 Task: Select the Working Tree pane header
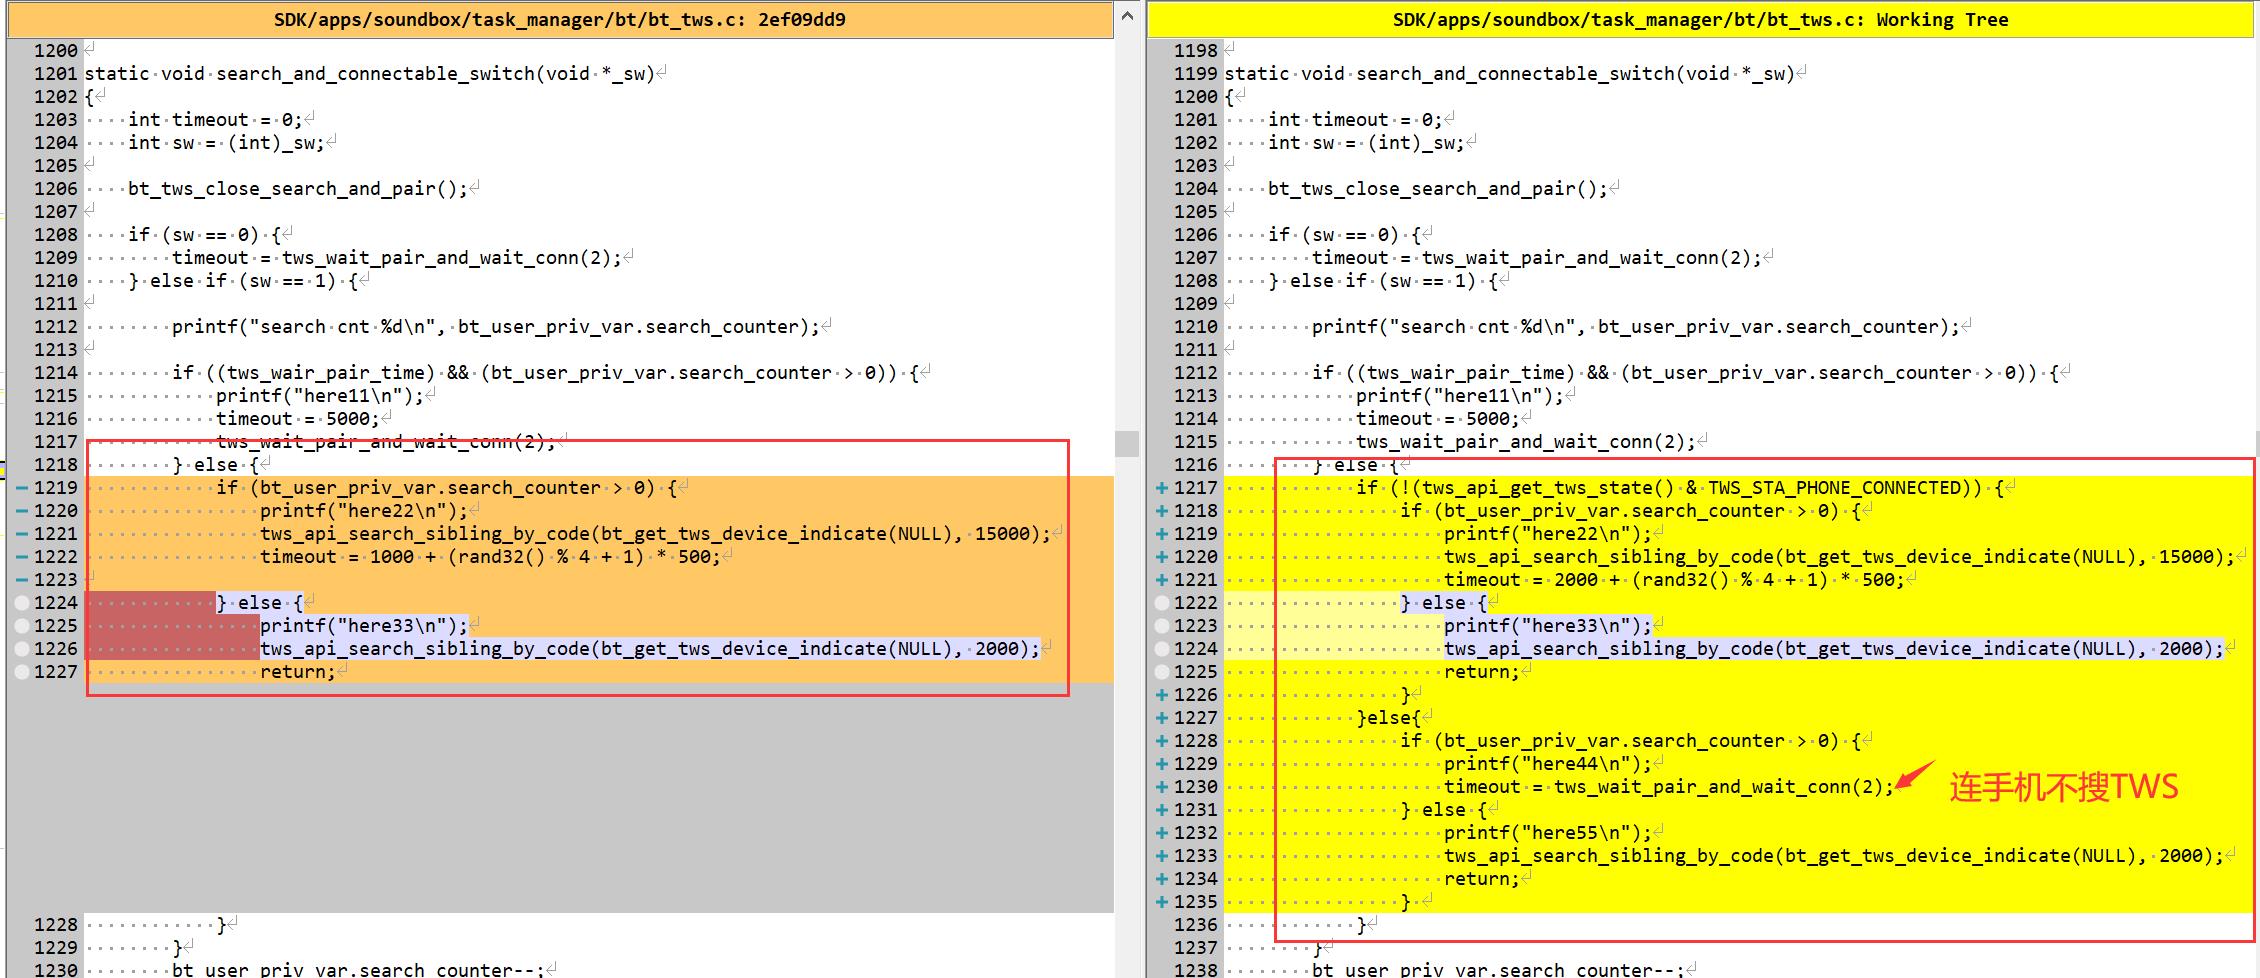coord(1700,20)
